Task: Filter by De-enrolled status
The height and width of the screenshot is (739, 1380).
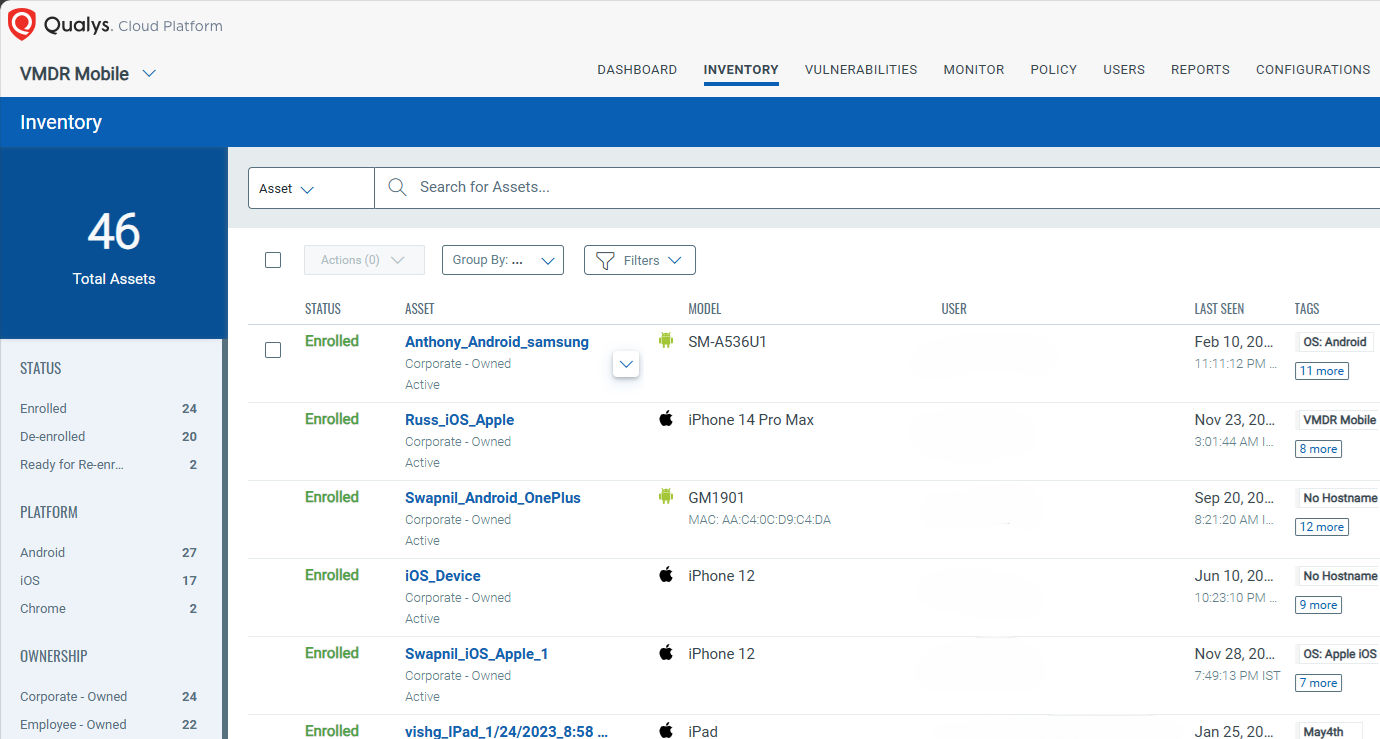Action: 53,437
